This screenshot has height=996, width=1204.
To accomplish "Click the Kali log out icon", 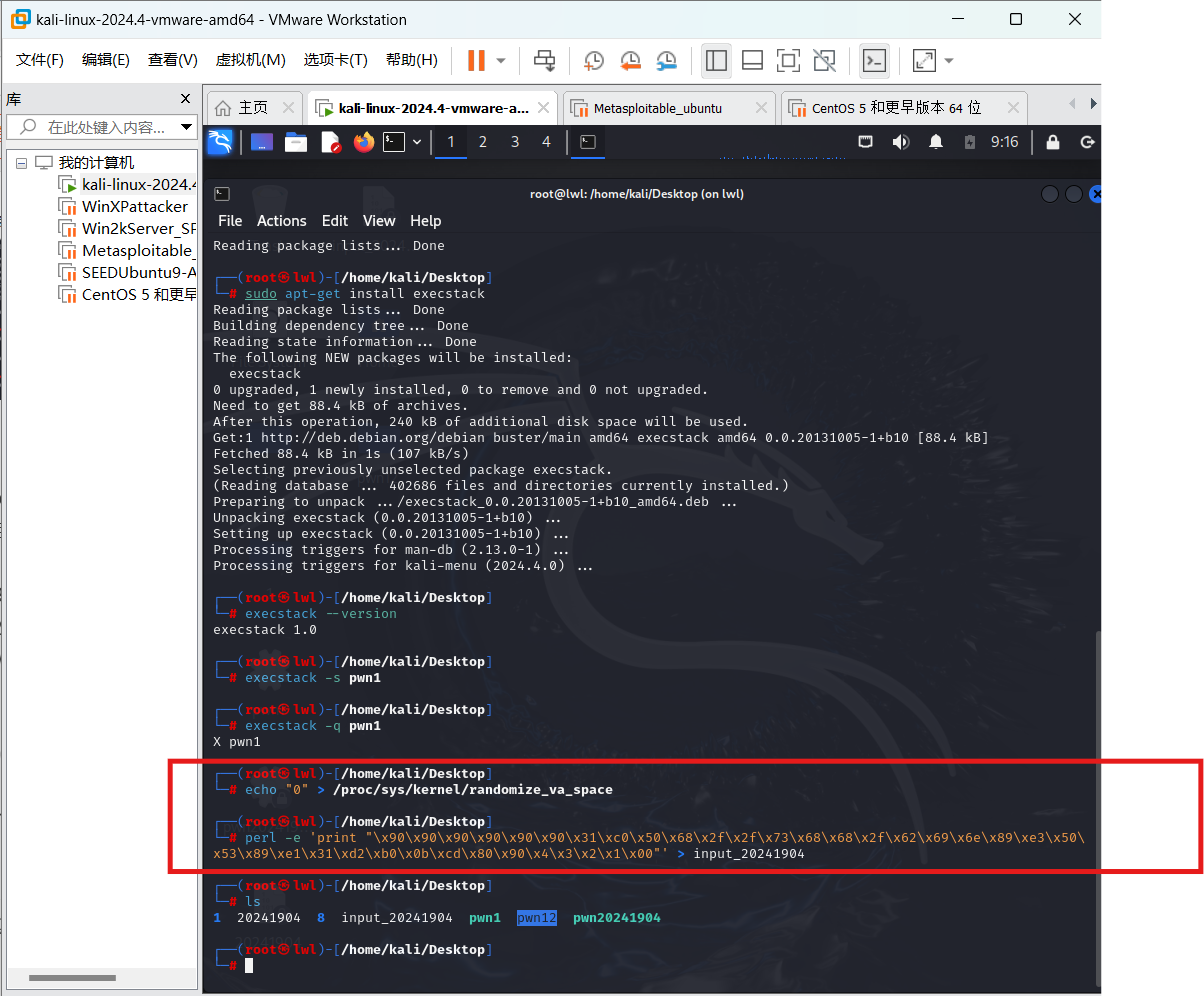I will pos(1087,142).
